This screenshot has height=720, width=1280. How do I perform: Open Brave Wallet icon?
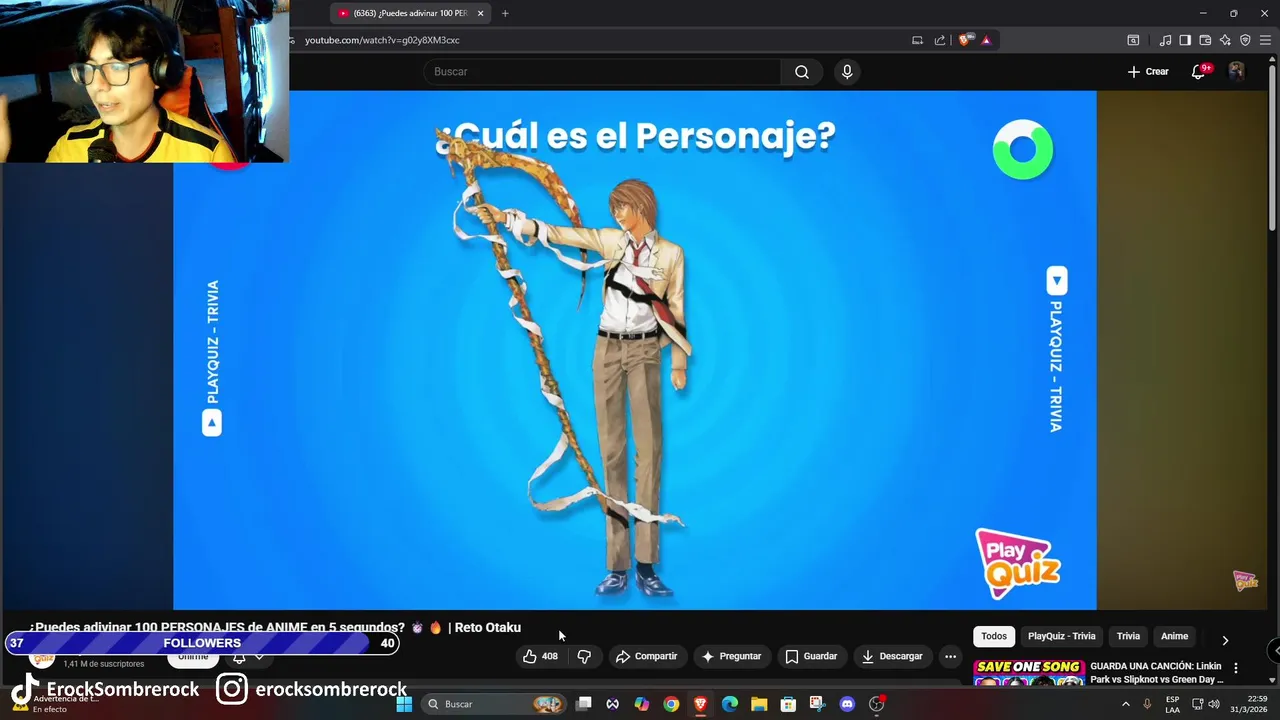[1205, 40]
